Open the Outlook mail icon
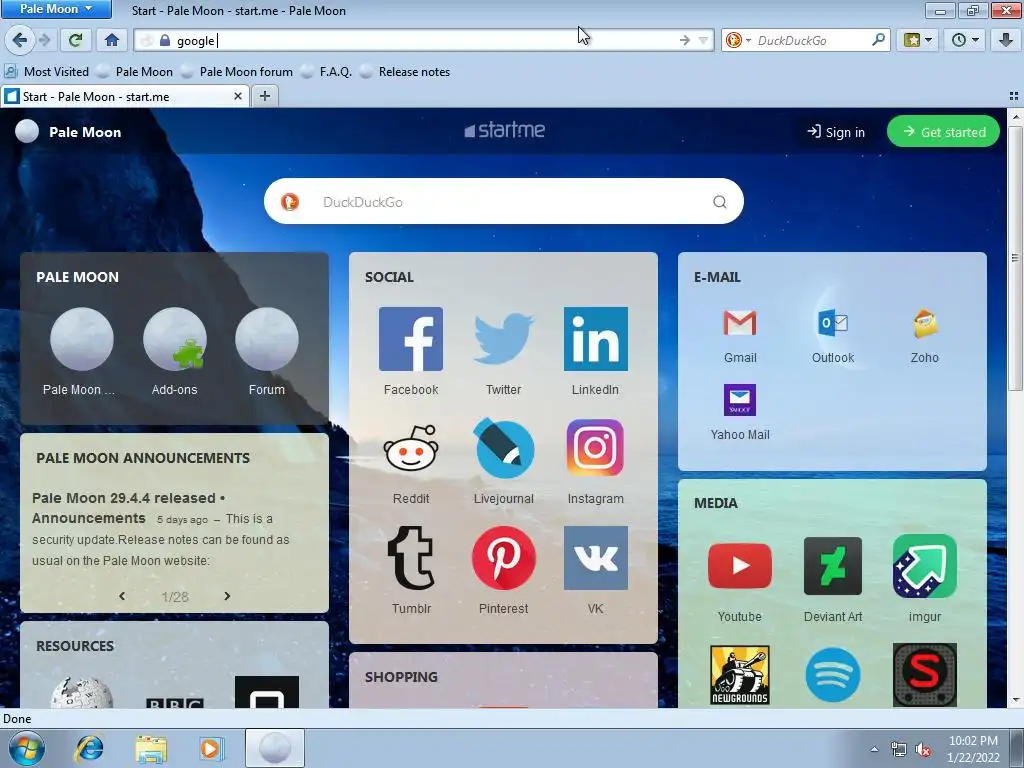The image size is (1024, 768). point(833,323)
